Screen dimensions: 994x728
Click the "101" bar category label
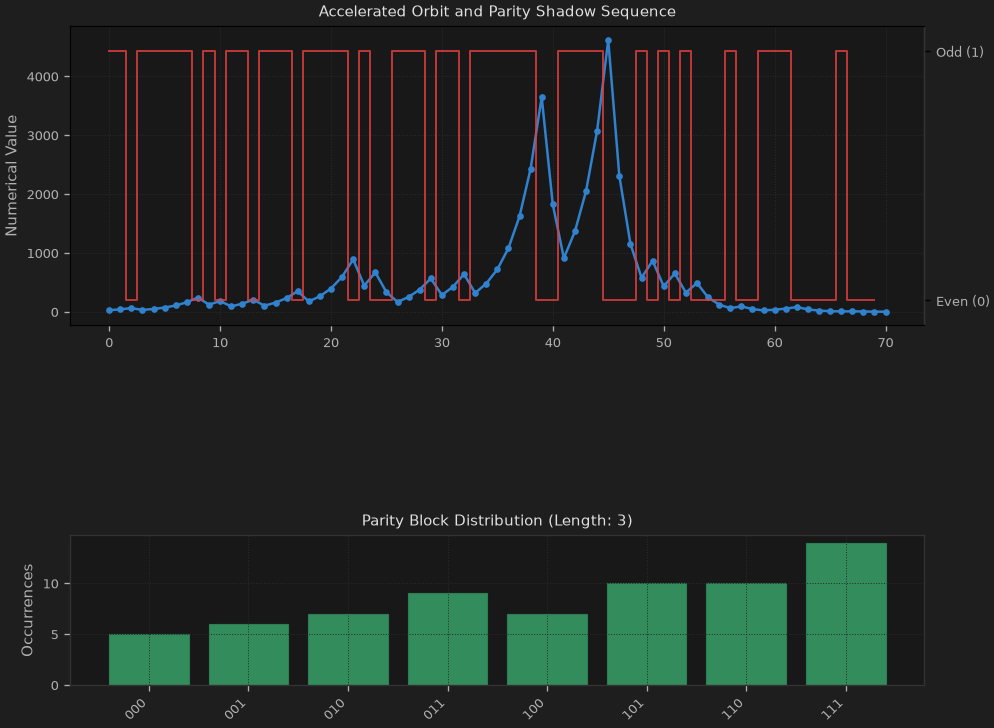click(633, 708)
